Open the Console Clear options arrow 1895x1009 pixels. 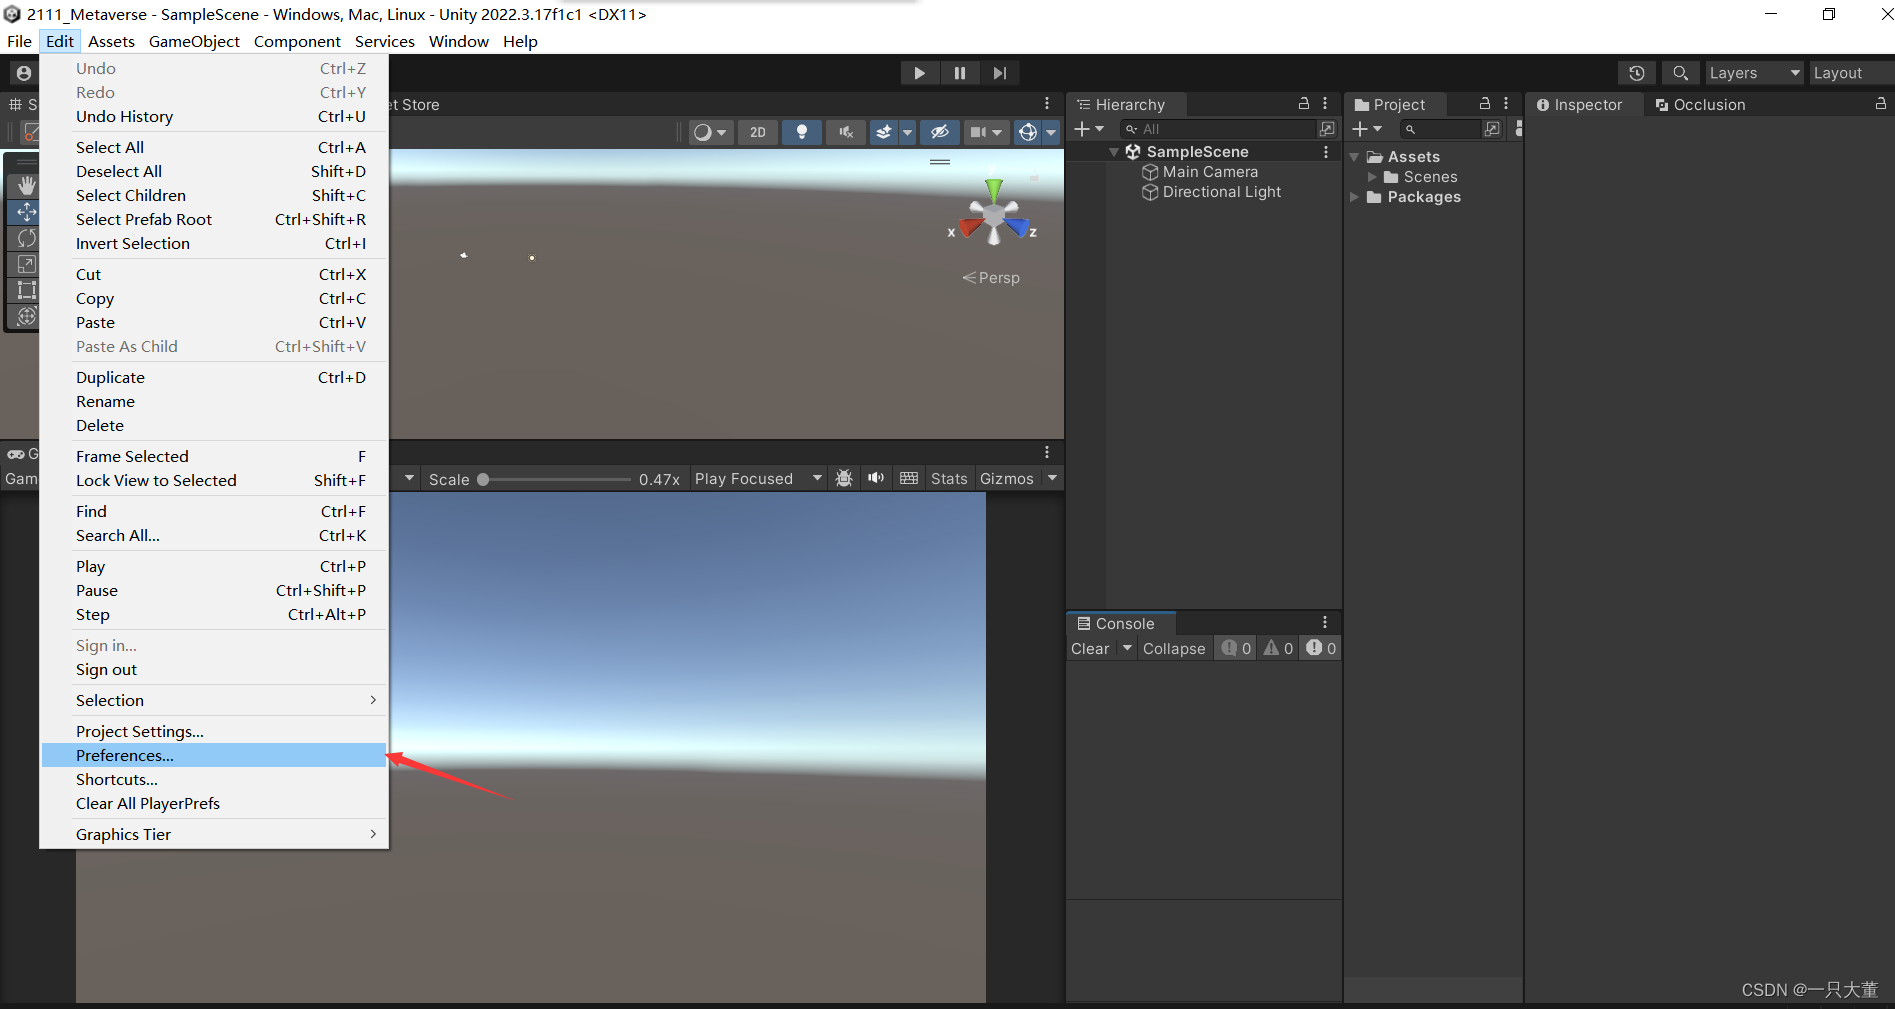[x=1127, y=648]
